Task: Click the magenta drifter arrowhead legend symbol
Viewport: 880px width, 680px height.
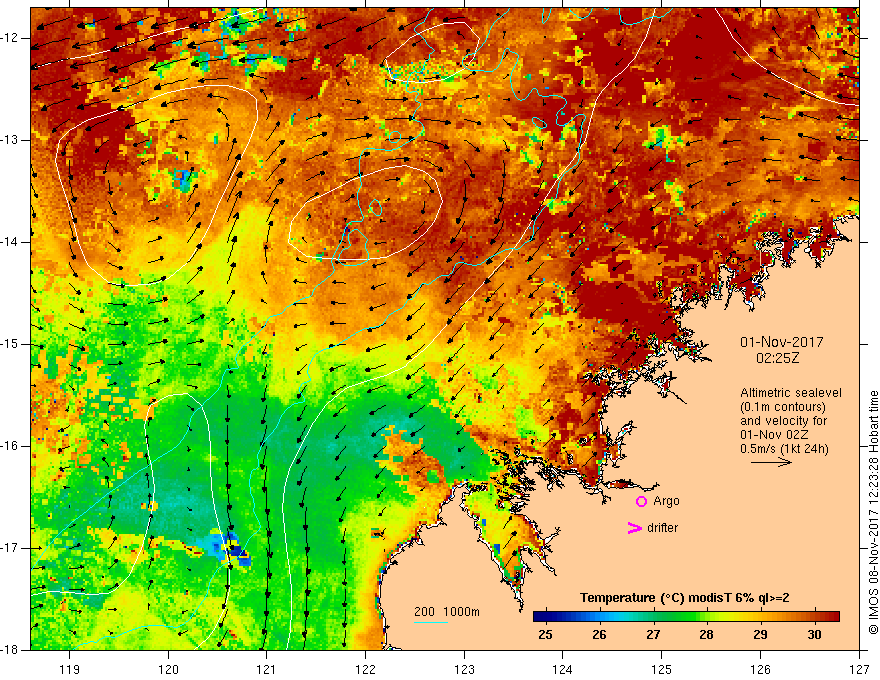Action: point(634,528)
